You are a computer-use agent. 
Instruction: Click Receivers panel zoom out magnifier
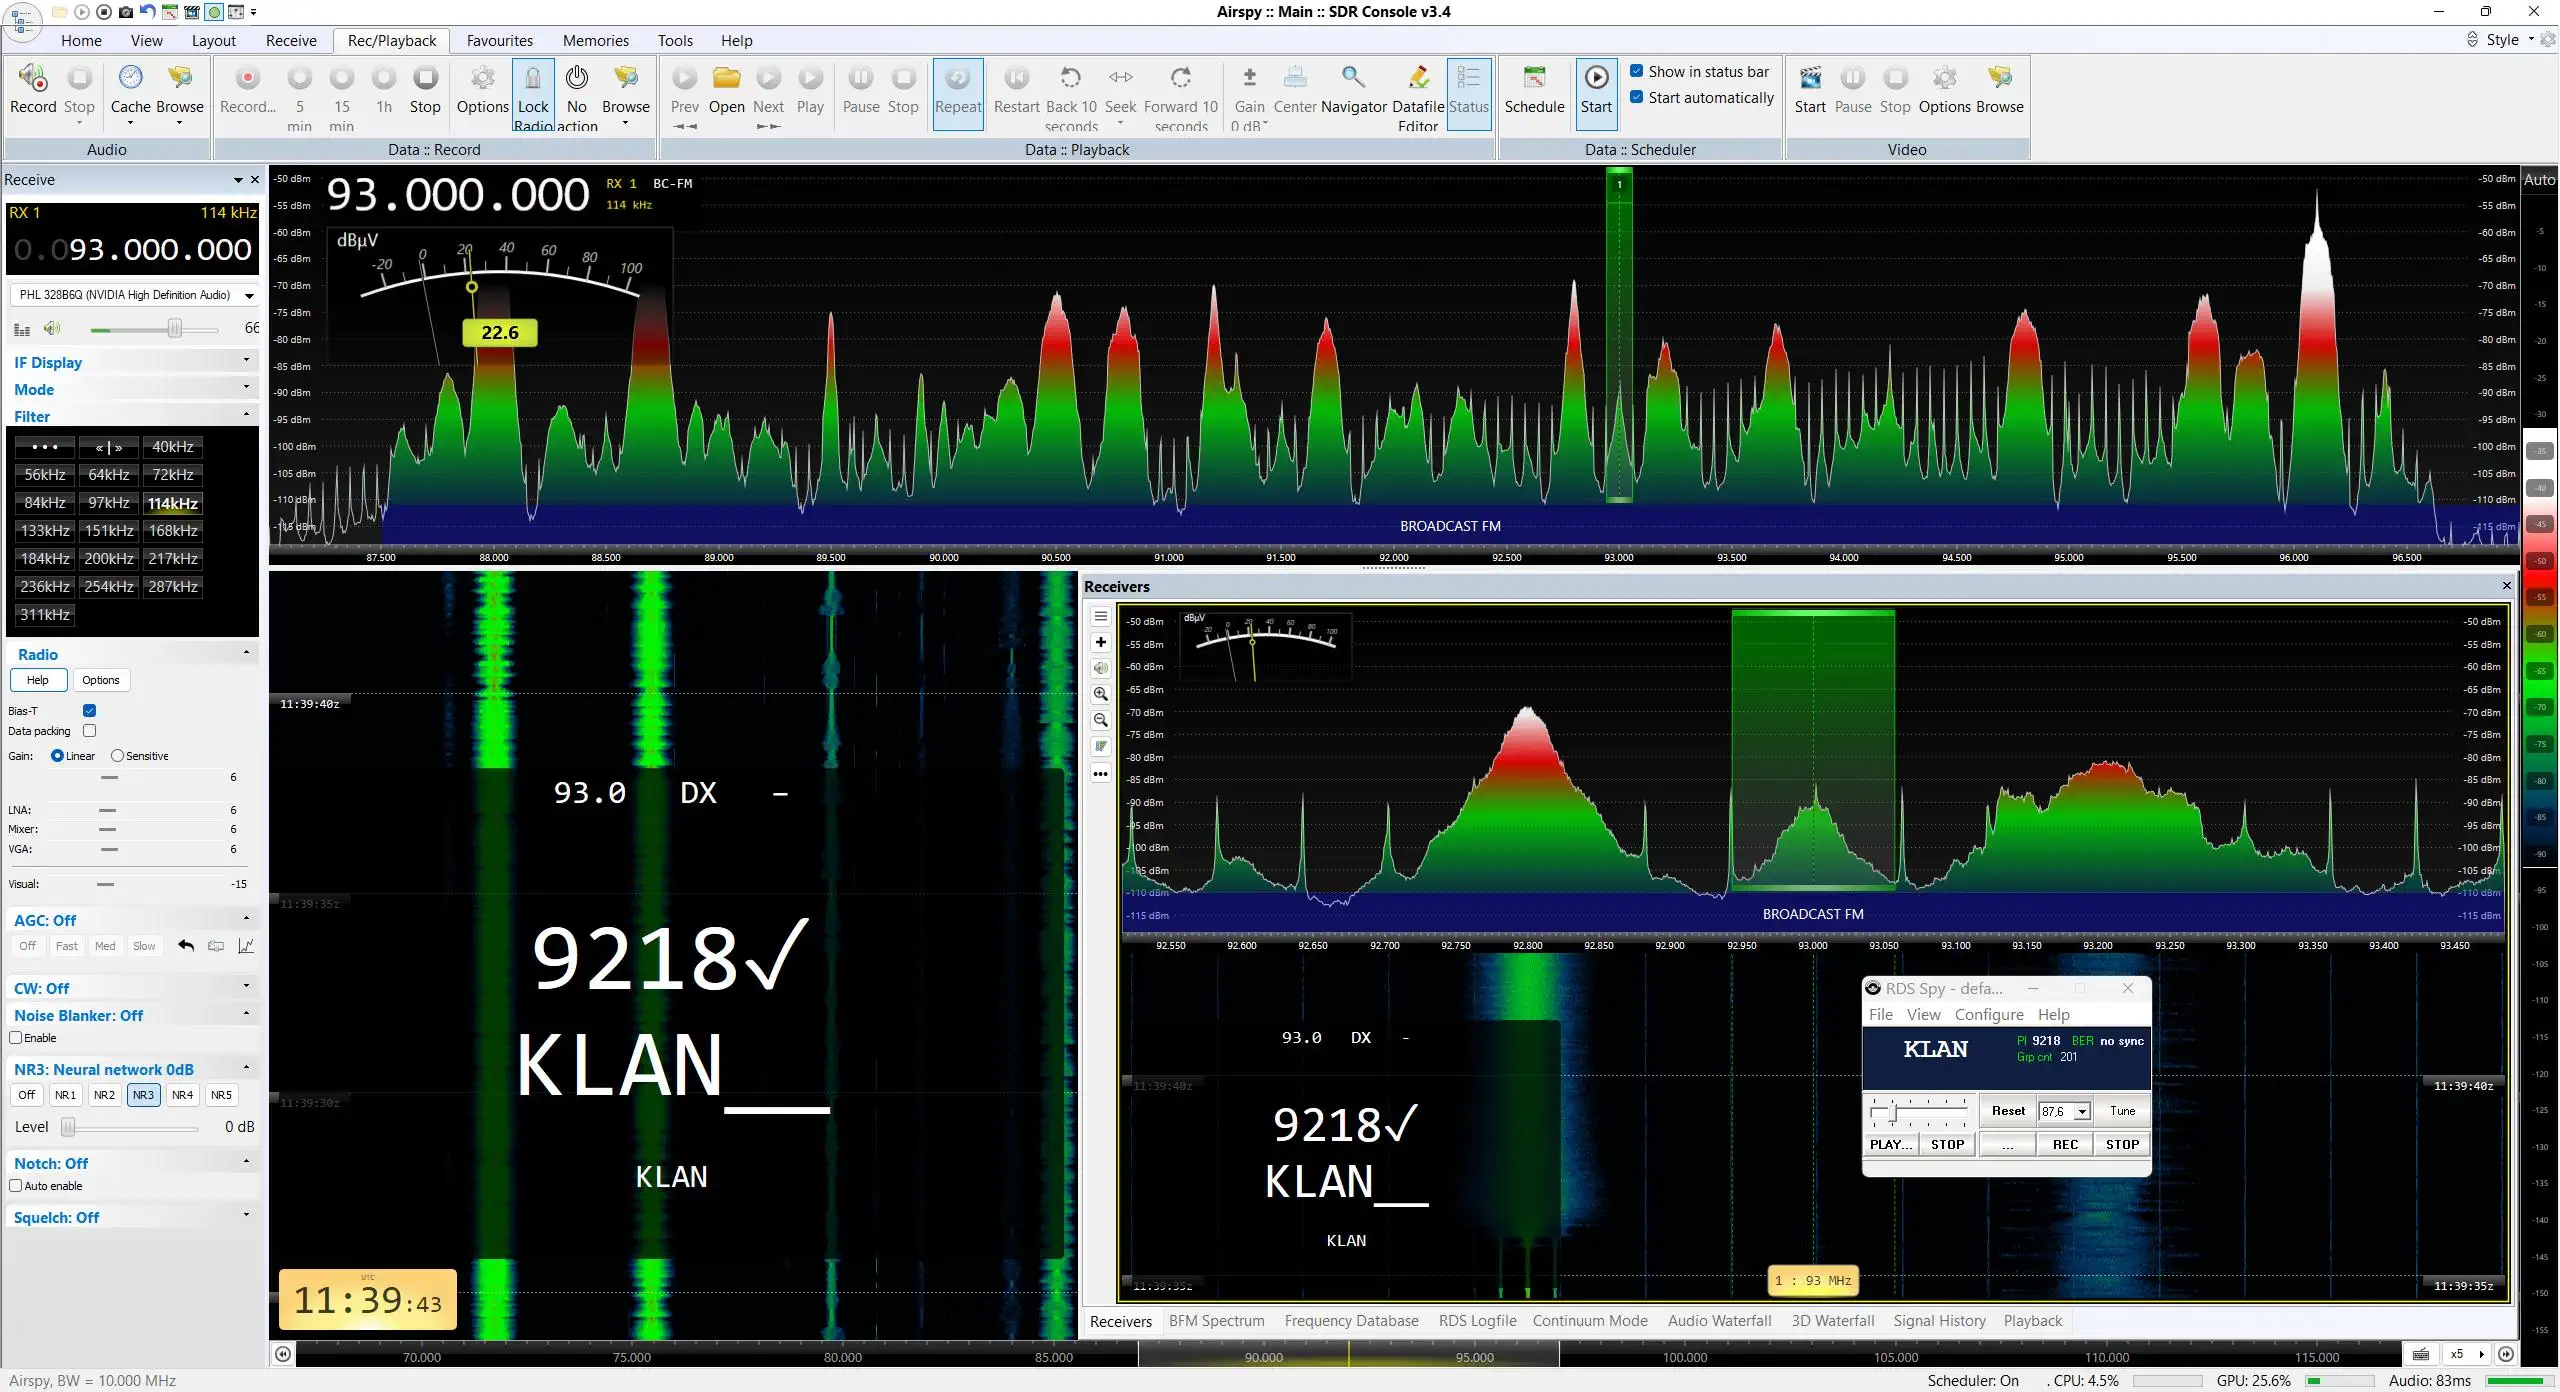1100,720
